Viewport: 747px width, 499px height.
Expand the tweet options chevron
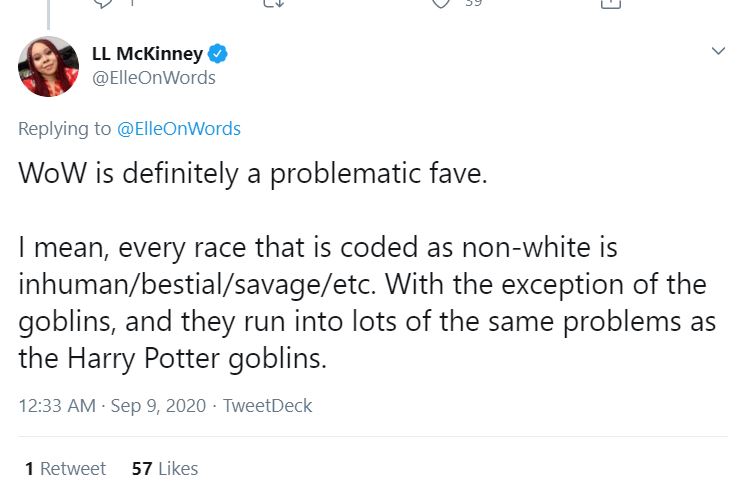click(717, 51)
